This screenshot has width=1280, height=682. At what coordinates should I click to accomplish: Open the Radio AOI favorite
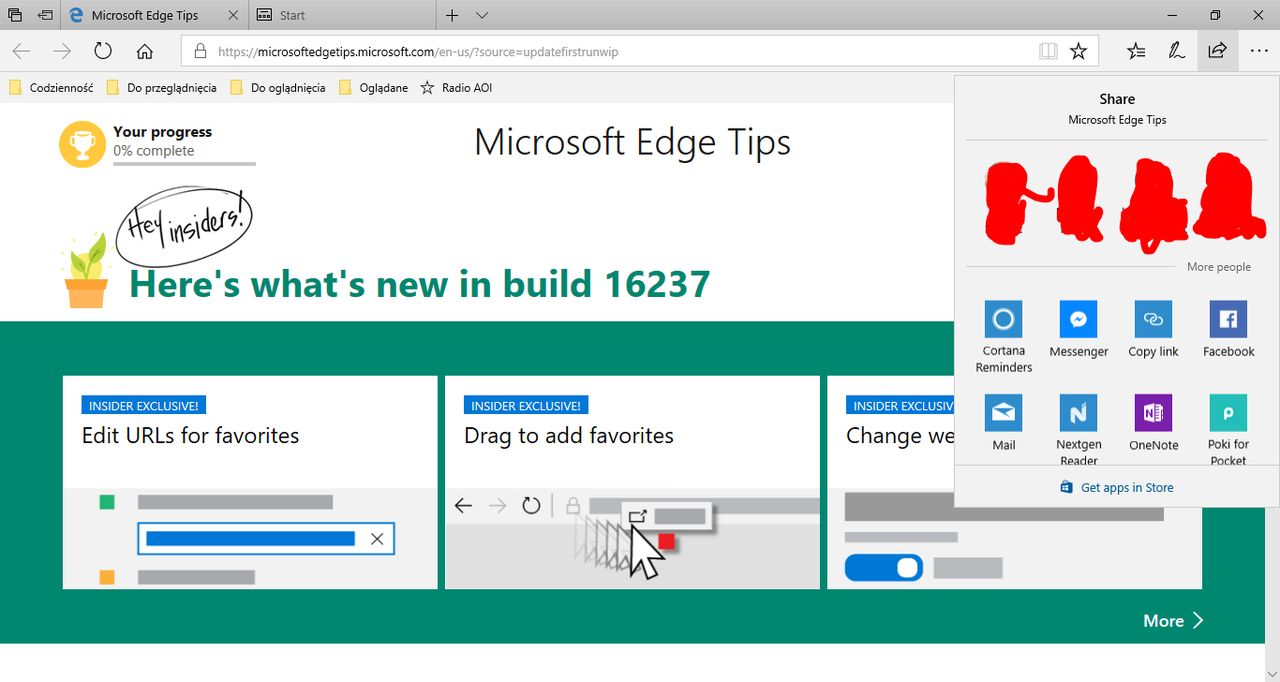(x=456, y=88)
